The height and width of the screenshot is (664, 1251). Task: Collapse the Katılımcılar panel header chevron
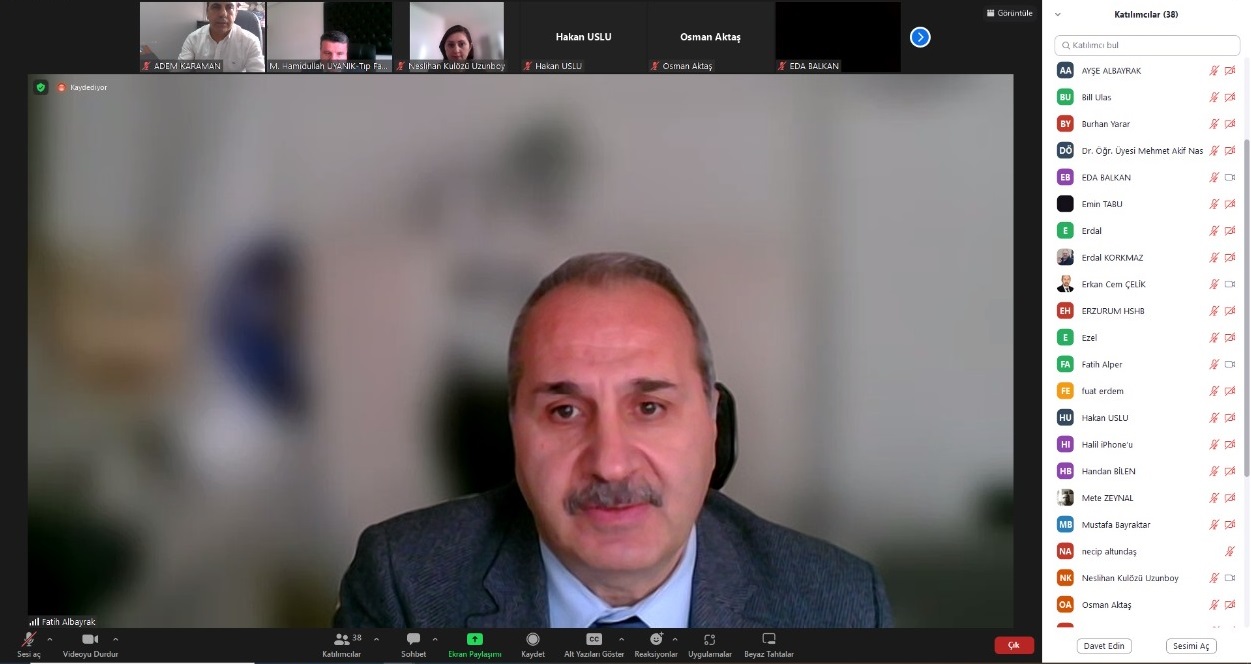tap(1058, 15)
